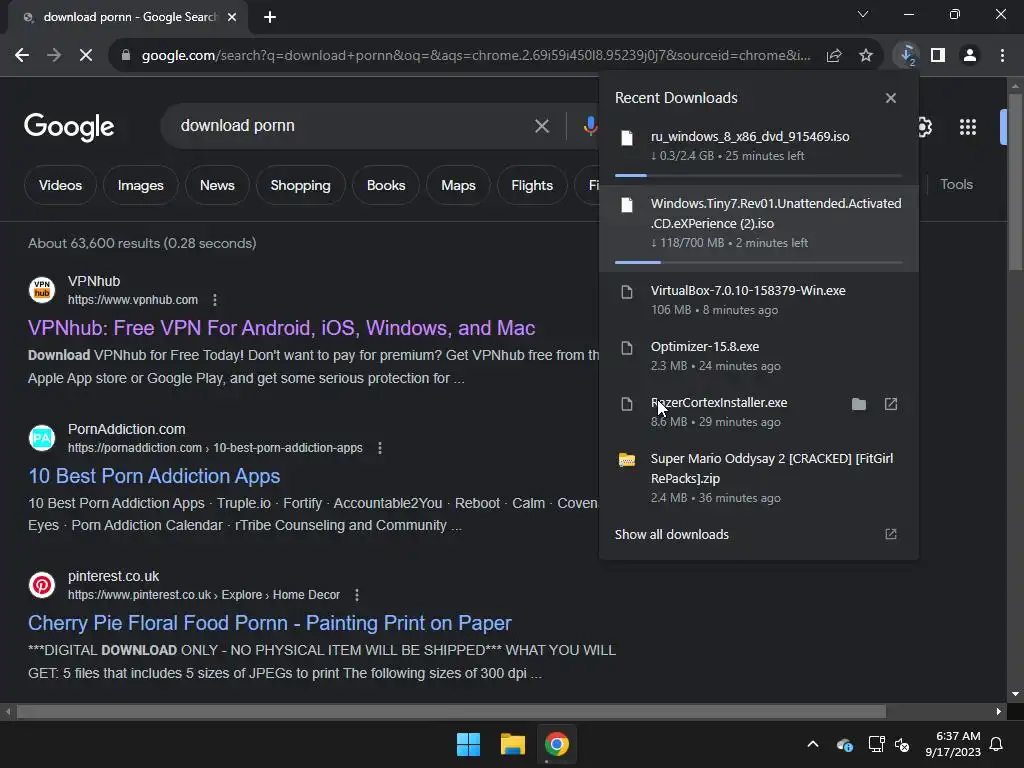
Task: Open Google search settings gear
Action: pos(924,127)
